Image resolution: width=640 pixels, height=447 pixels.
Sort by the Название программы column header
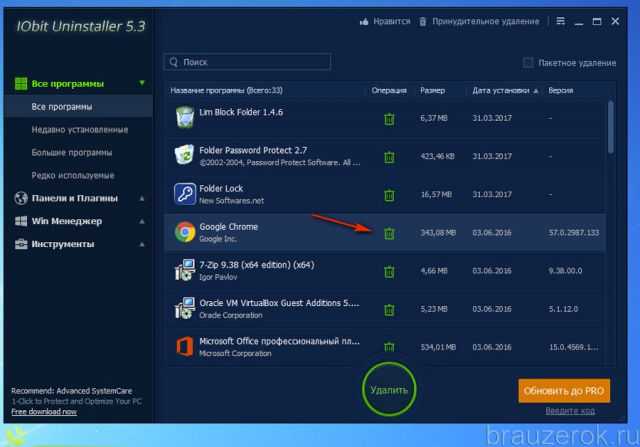coord(227,90)
